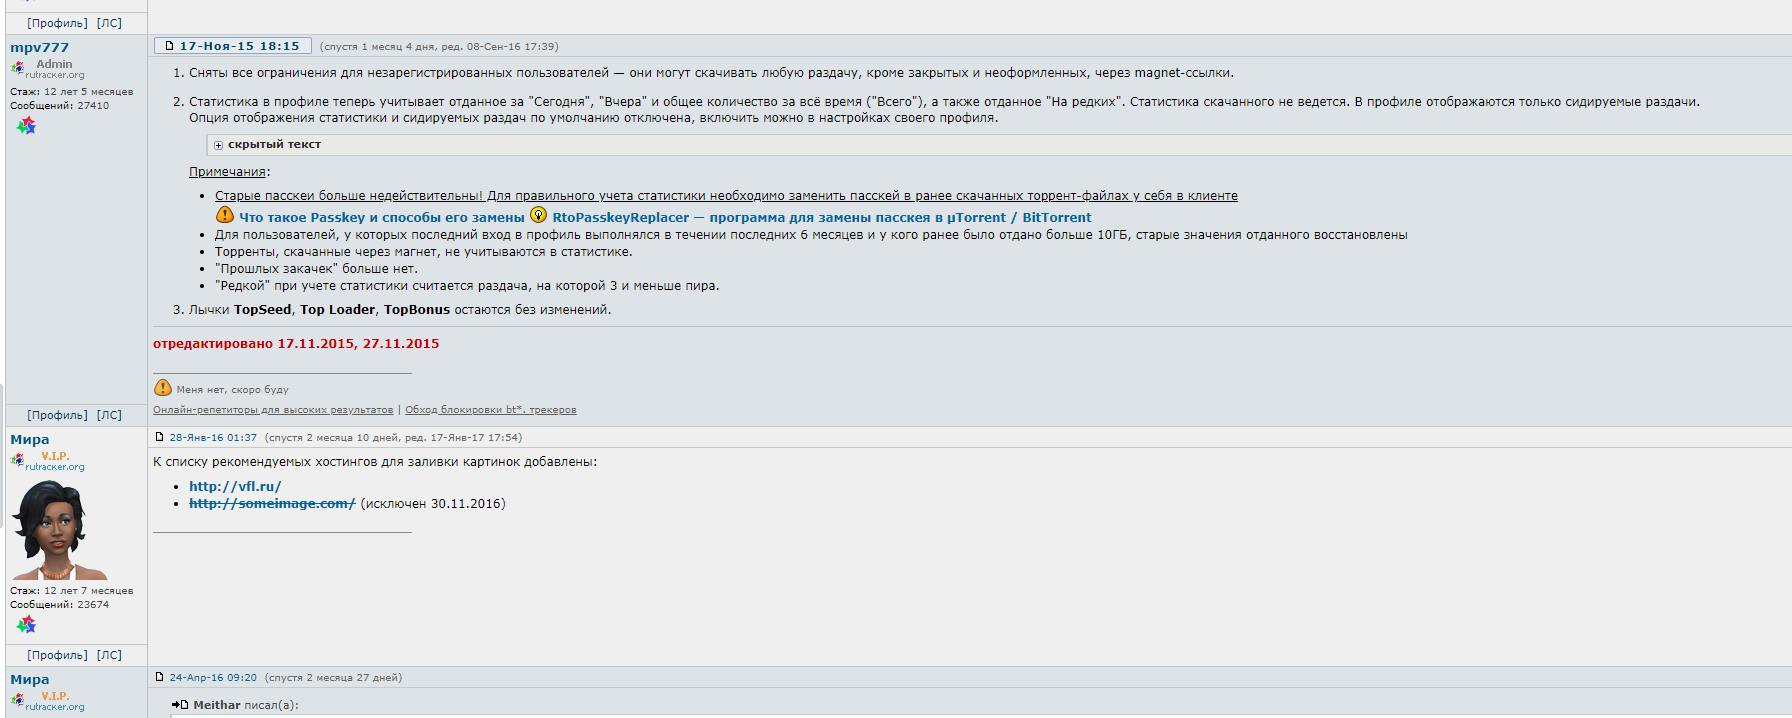This screenshot has width=1792, height=718.
Task: Click the warning icon next to 'Меня нет'
Action: tap(163, 388)
